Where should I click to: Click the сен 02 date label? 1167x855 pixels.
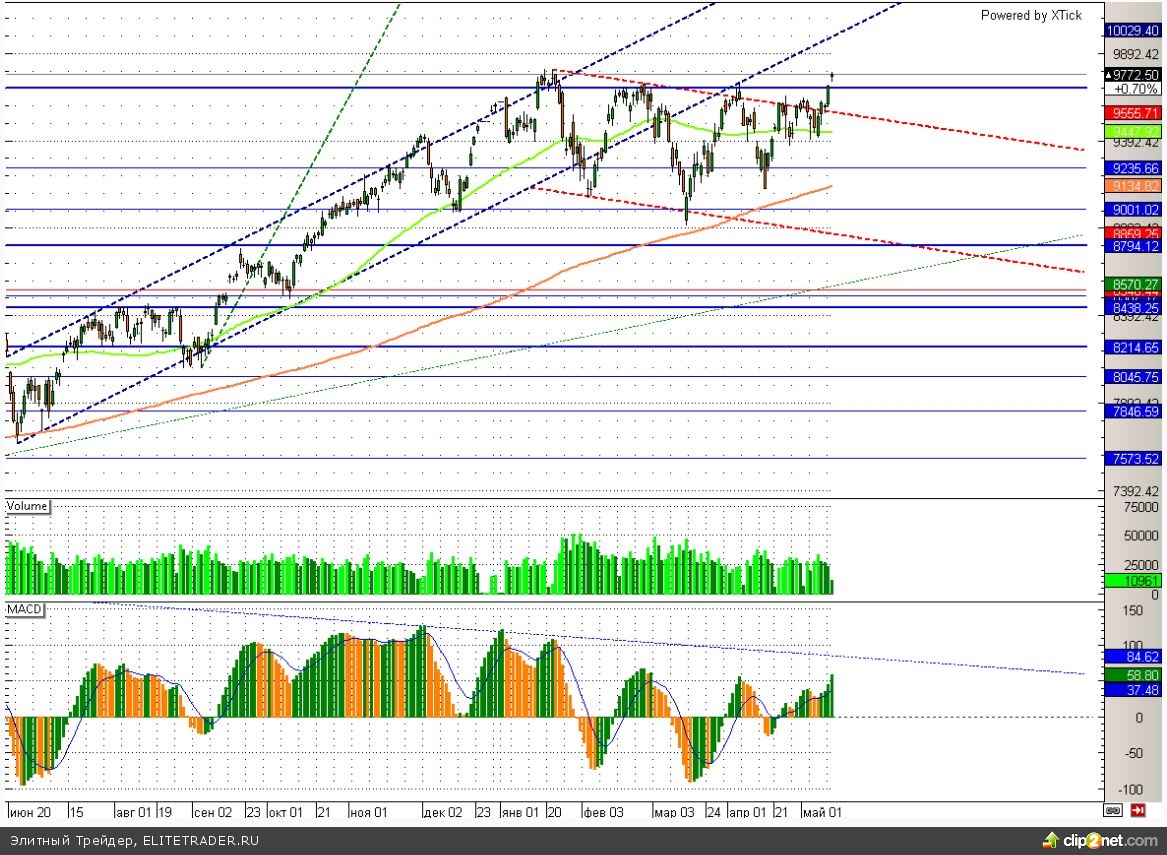point(213,812)
